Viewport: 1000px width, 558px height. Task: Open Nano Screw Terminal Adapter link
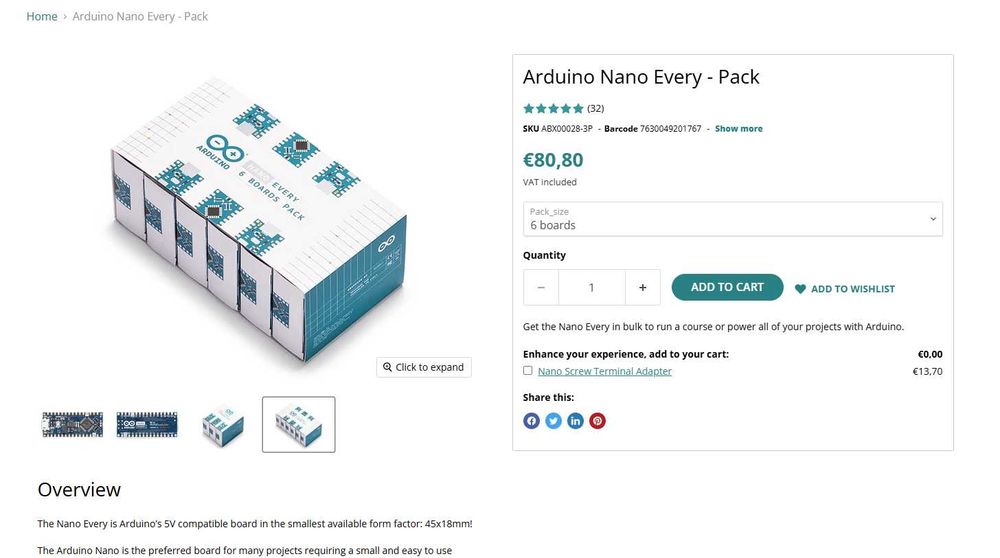(604, 371)
